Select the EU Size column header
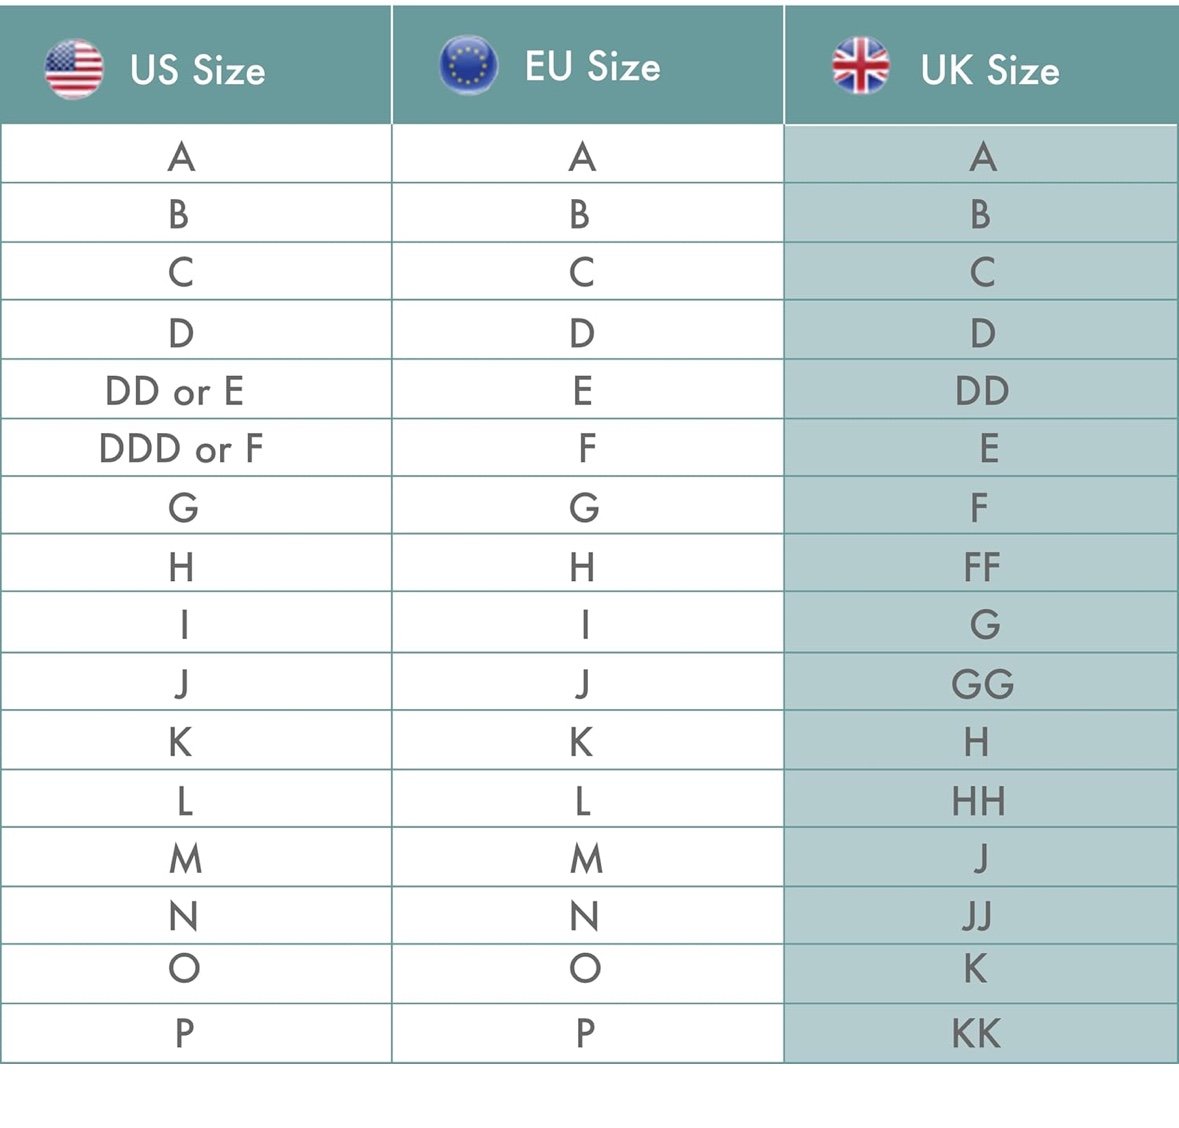This screenshot has height=1128, width=1179. tap(588, 65)
